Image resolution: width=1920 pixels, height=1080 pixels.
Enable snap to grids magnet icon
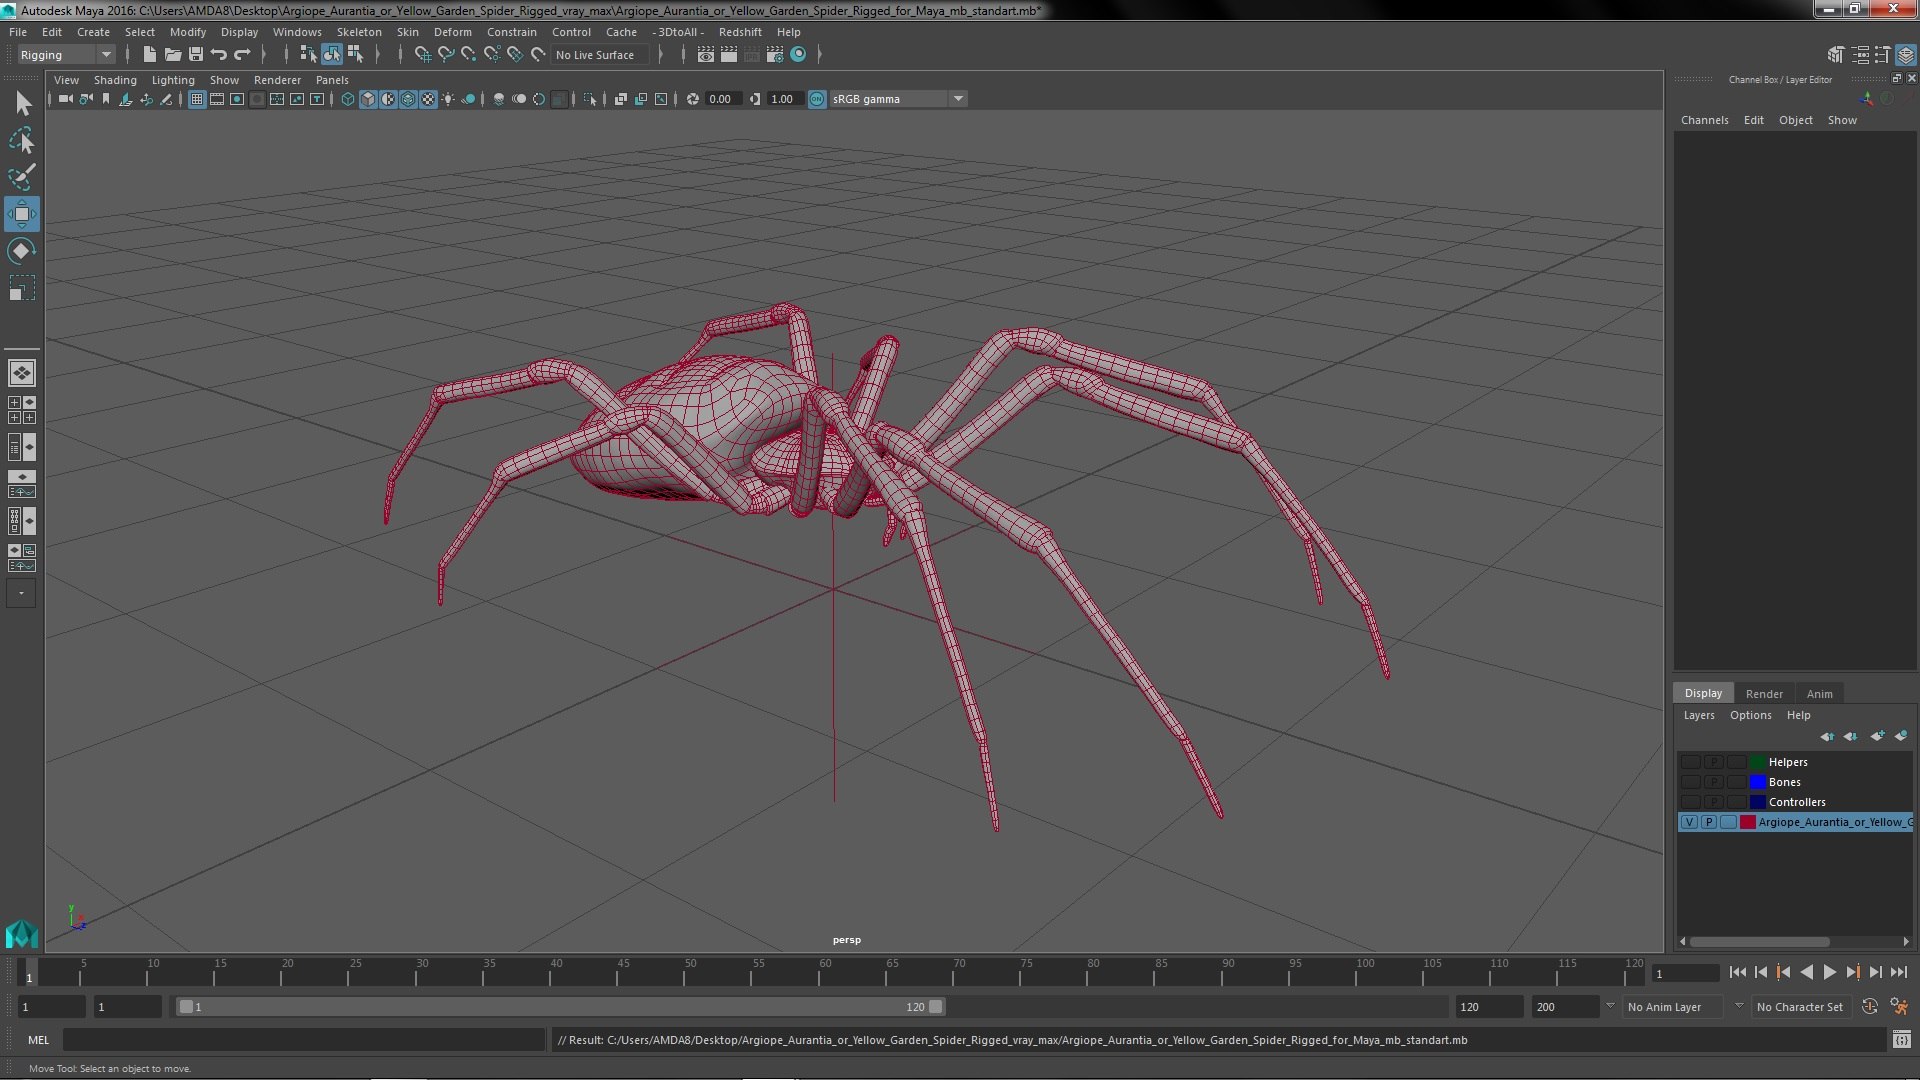click(423, 55)
